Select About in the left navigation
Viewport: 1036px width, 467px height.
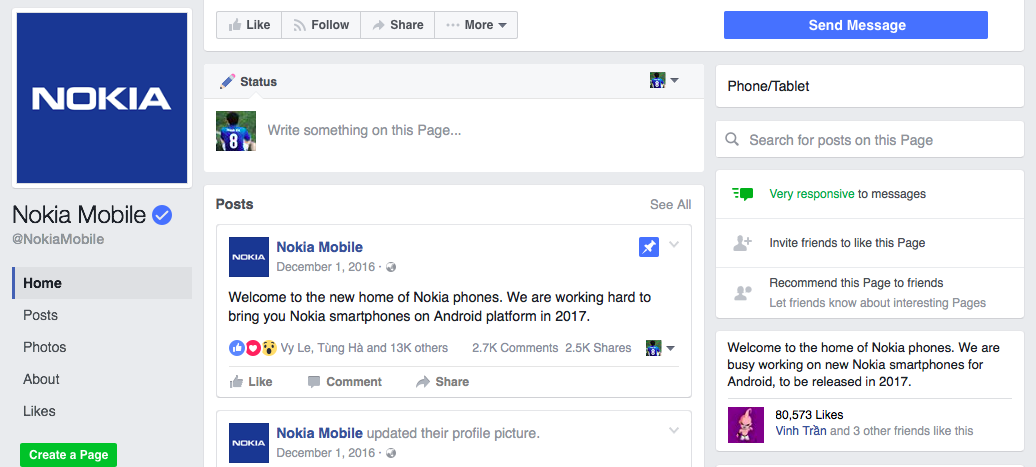(x=41, y=379)
